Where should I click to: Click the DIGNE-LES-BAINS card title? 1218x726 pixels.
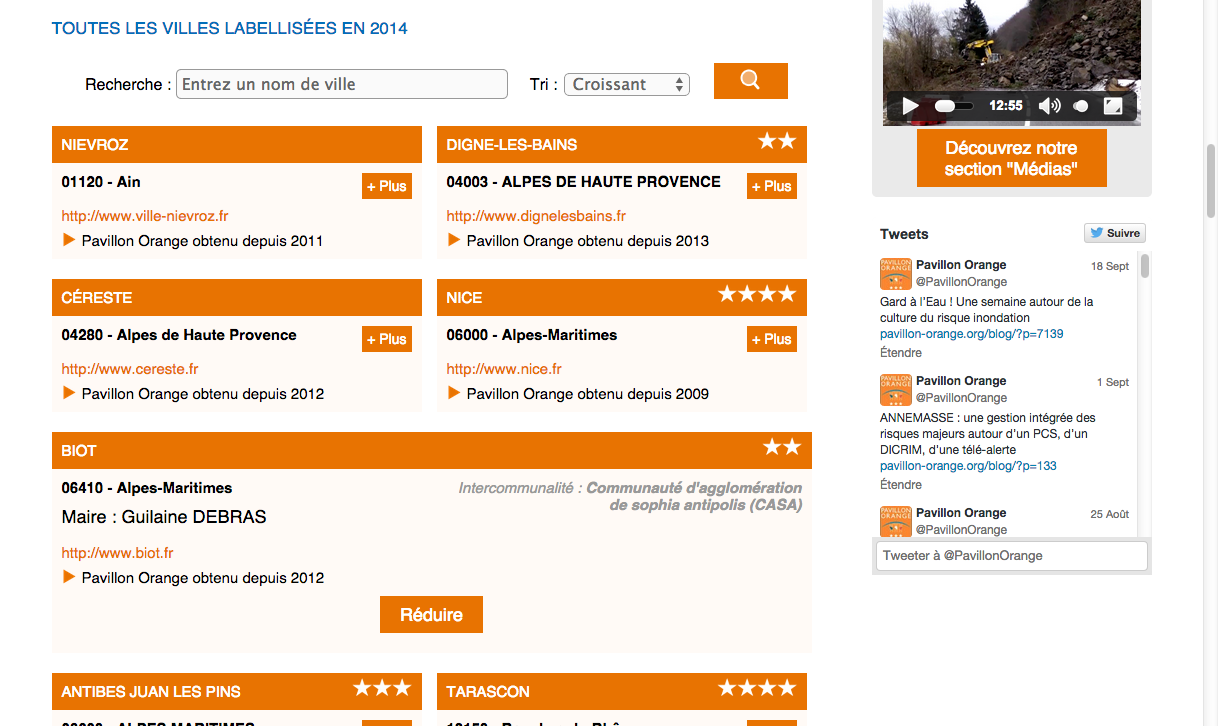point(512,145)
